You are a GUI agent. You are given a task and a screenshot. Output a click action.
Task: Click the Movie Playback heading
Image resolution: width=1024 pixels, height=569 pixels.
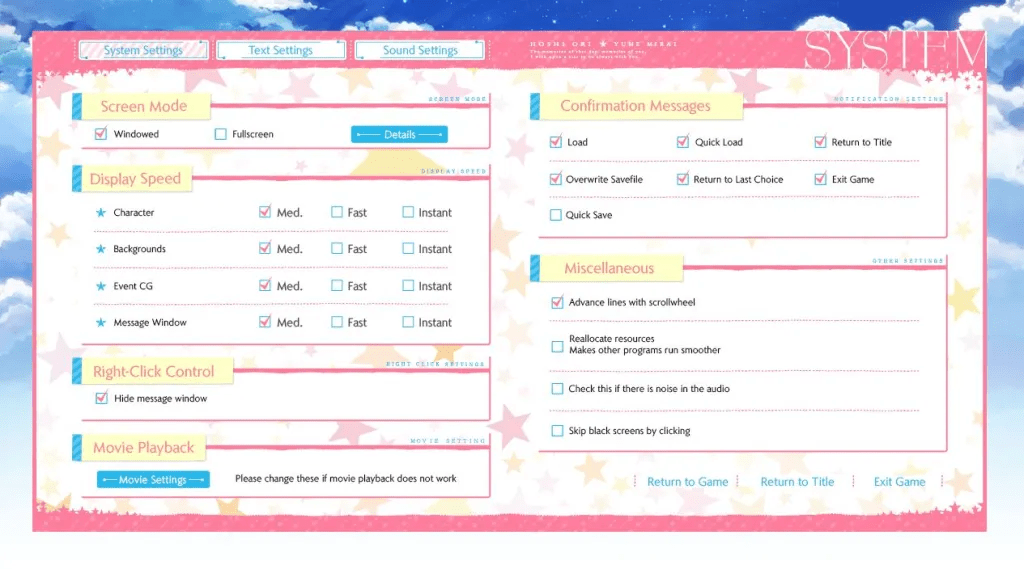click(144, 447)
